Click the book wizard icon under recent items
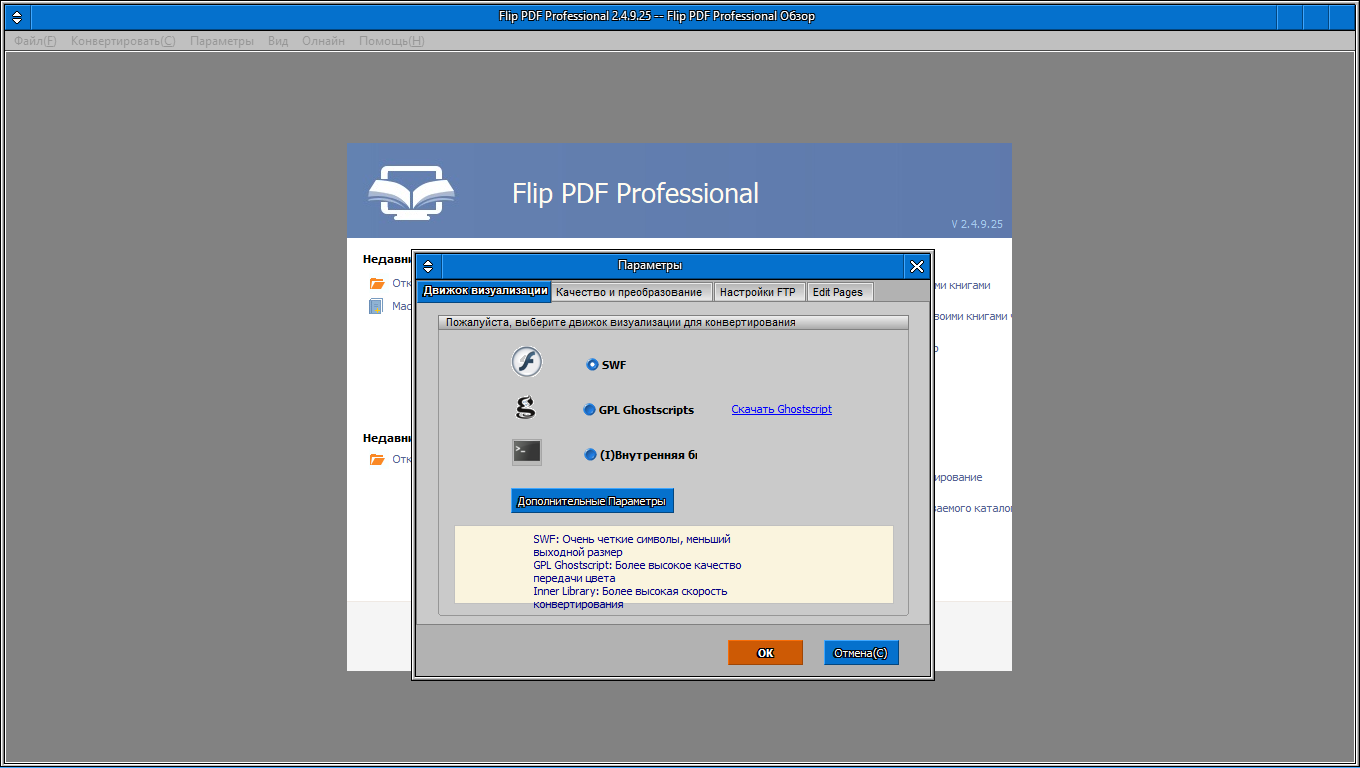Image resolution: width=1360 pixels, height=768 pixels. pyautogui.click(x=376, y=306)
